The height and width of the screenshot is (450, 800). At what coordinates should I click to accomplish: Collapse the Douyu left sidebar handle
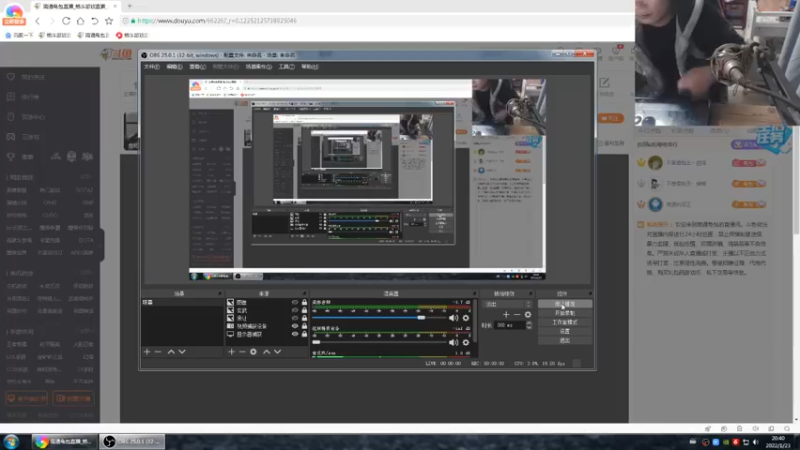102,245
